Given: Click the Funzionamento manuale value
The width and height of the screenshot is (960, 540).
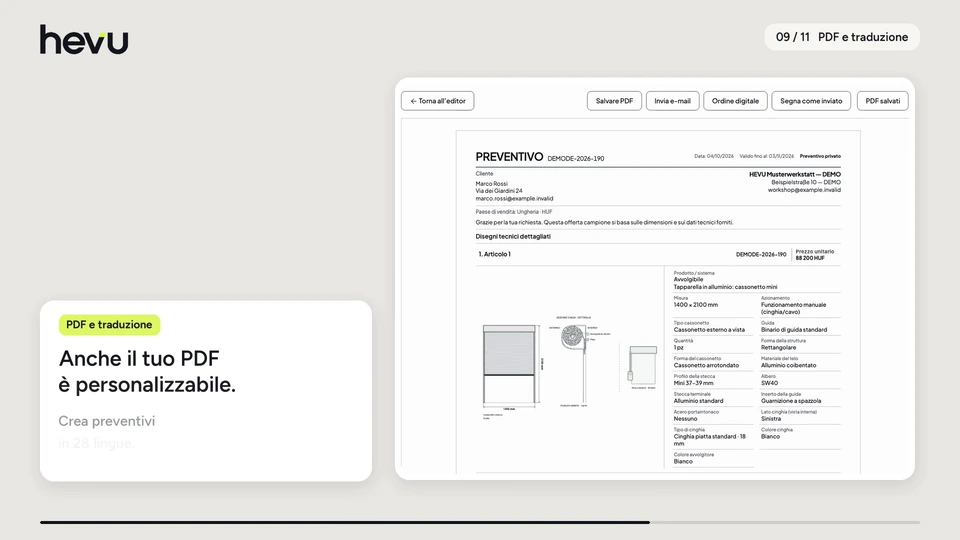Looking at the screenshot, I should point(793,308).
